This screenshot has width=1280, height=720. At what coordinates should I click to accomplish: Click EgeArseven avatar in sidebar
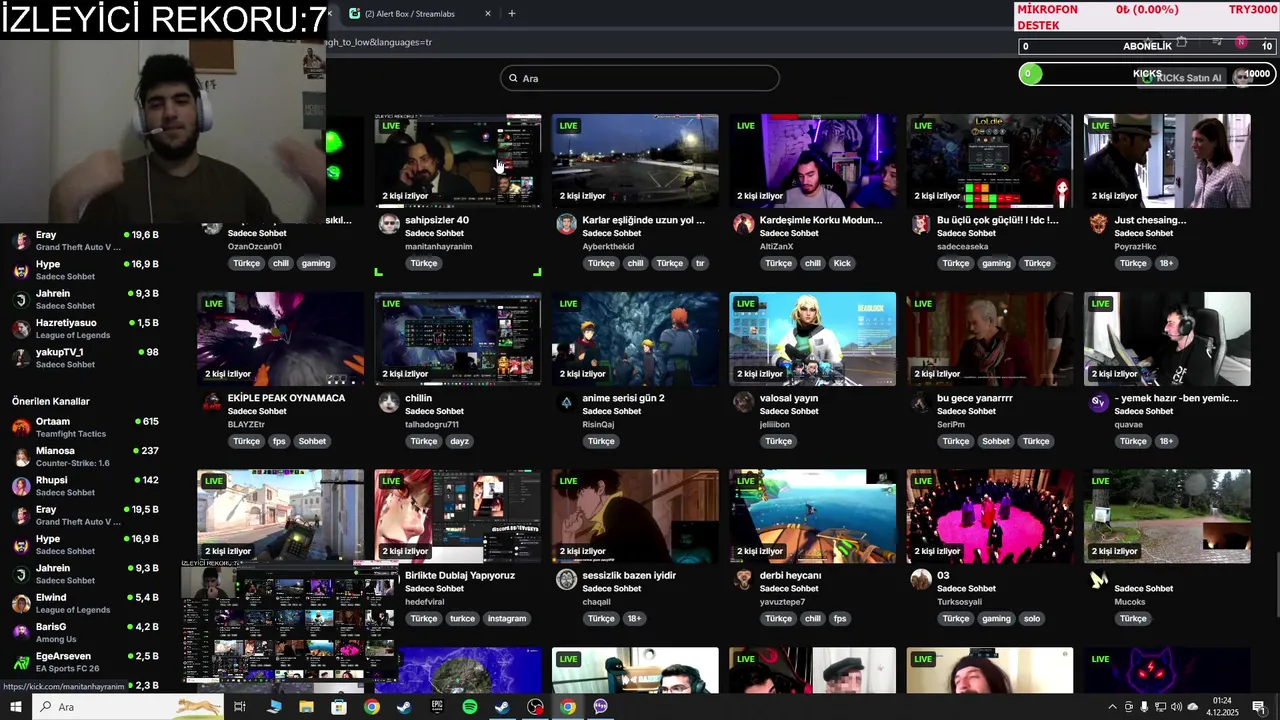[21, 662]
